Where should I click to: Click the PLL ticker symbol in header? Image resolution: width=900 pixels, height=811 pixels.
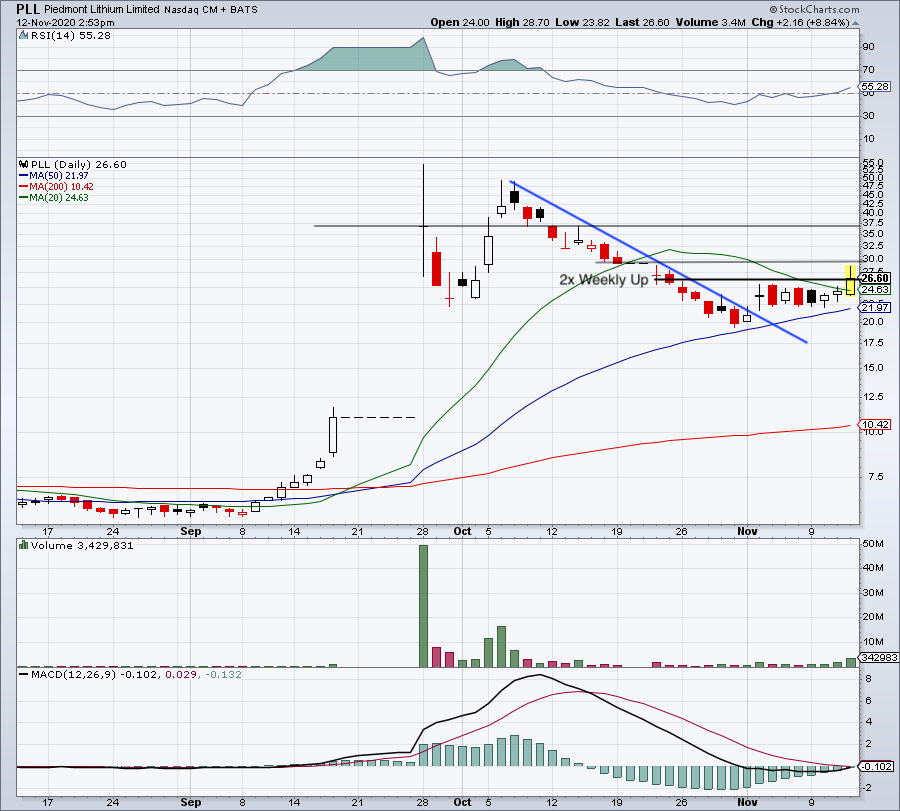pos(28,9)
